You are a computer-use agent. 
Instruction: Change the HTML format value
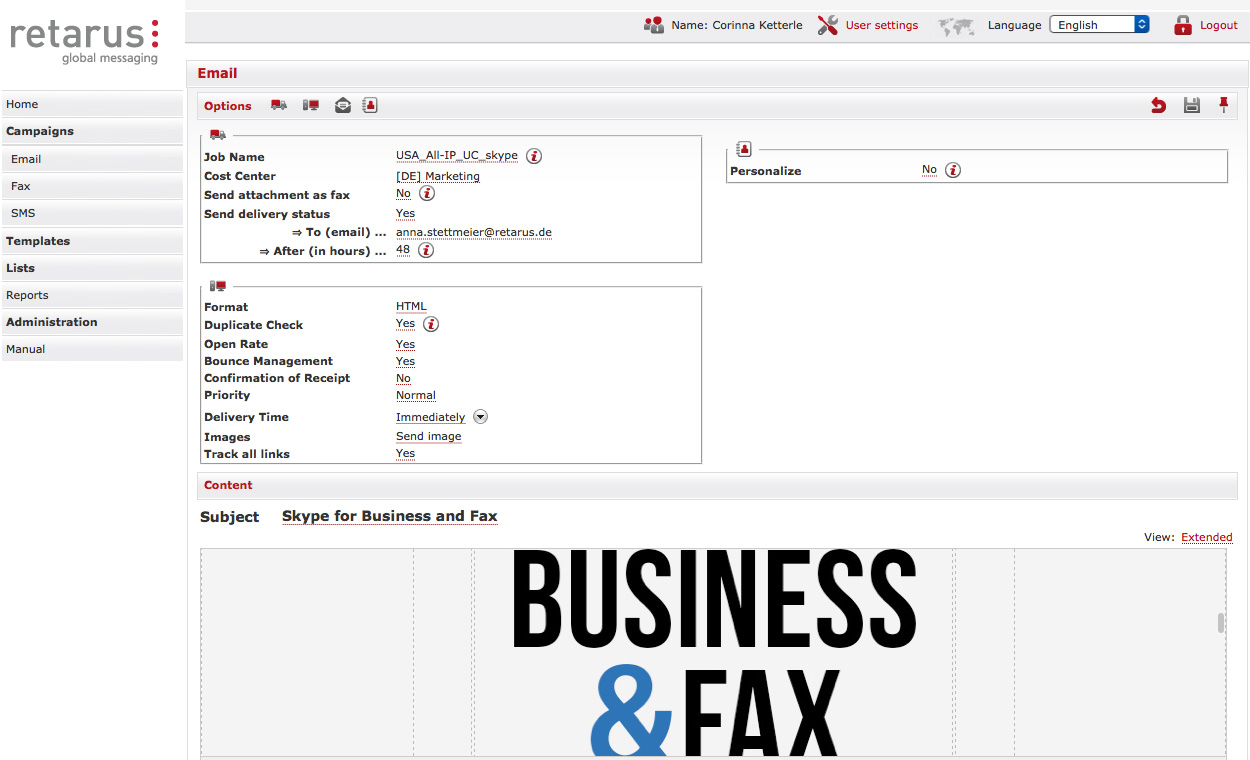point(411,307)
